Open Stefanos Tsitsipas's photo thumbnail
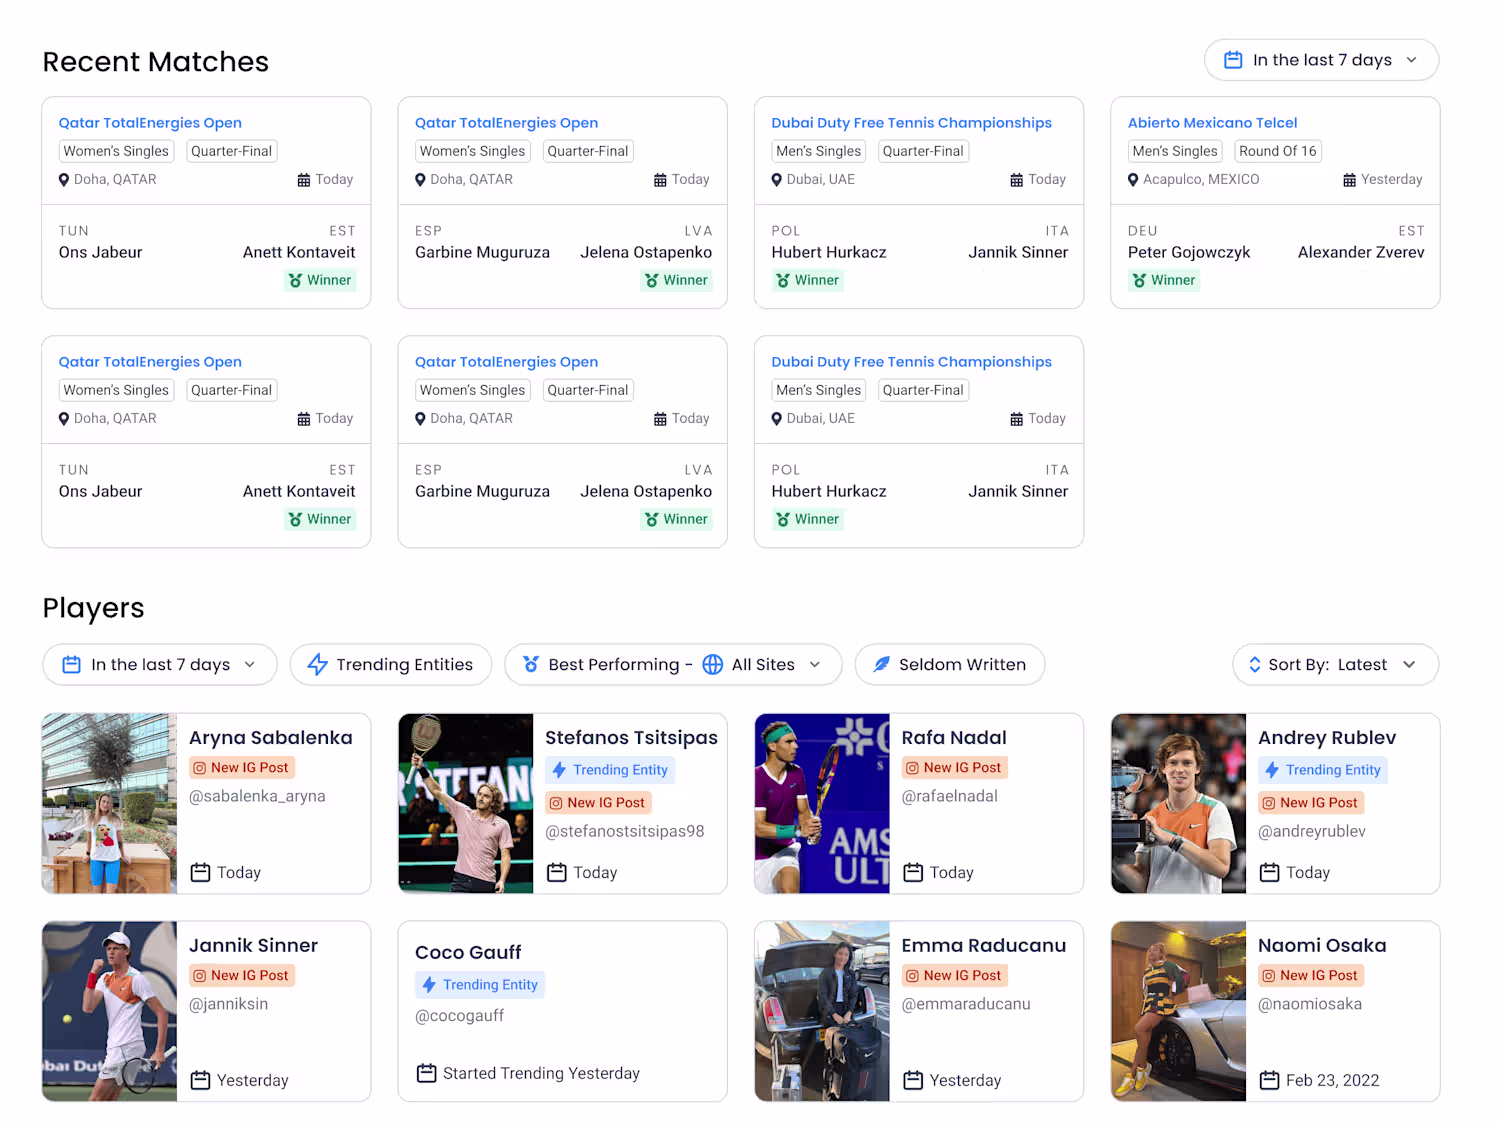 [466, 803]
